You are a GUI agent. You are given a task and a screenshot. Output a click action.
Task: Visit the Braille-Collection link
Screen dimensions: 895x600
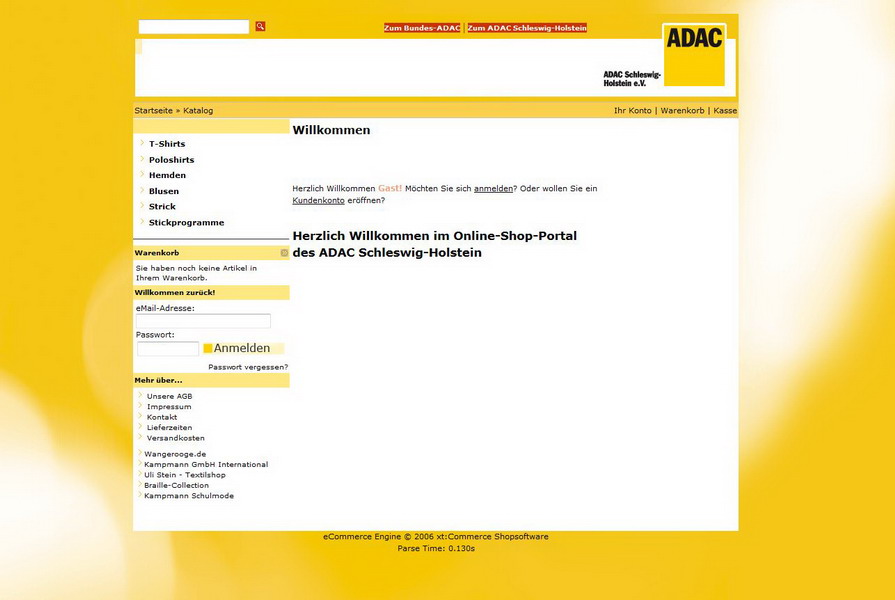[176, 485]
